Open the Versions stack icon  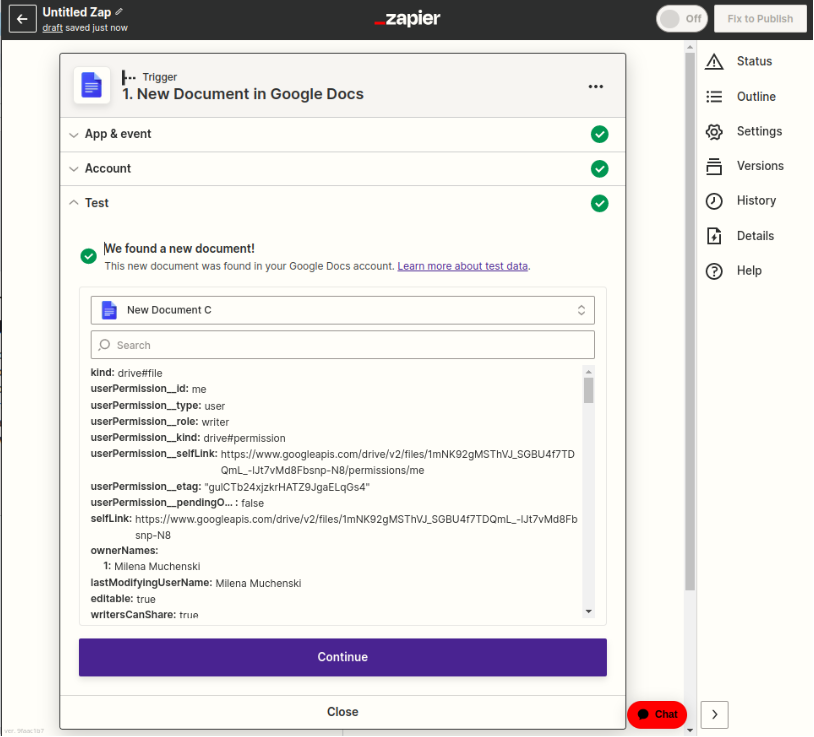point(714,166)
